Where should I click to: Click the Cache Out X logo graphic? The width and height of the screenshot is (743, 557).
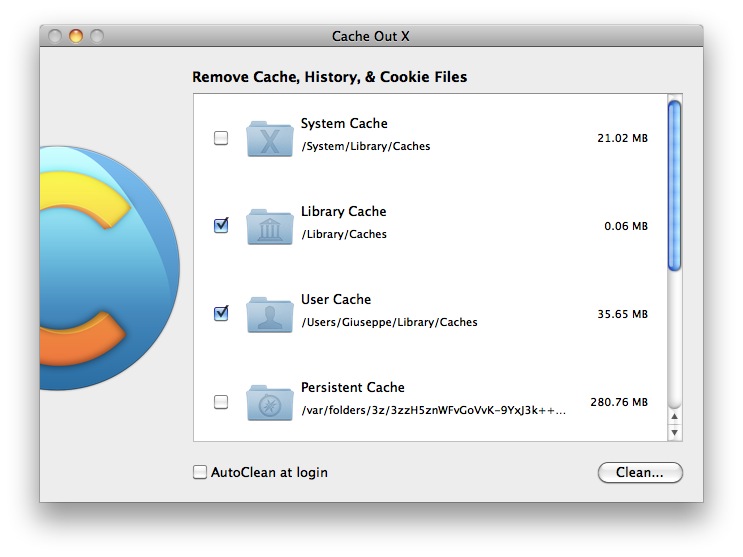[110, 268]
